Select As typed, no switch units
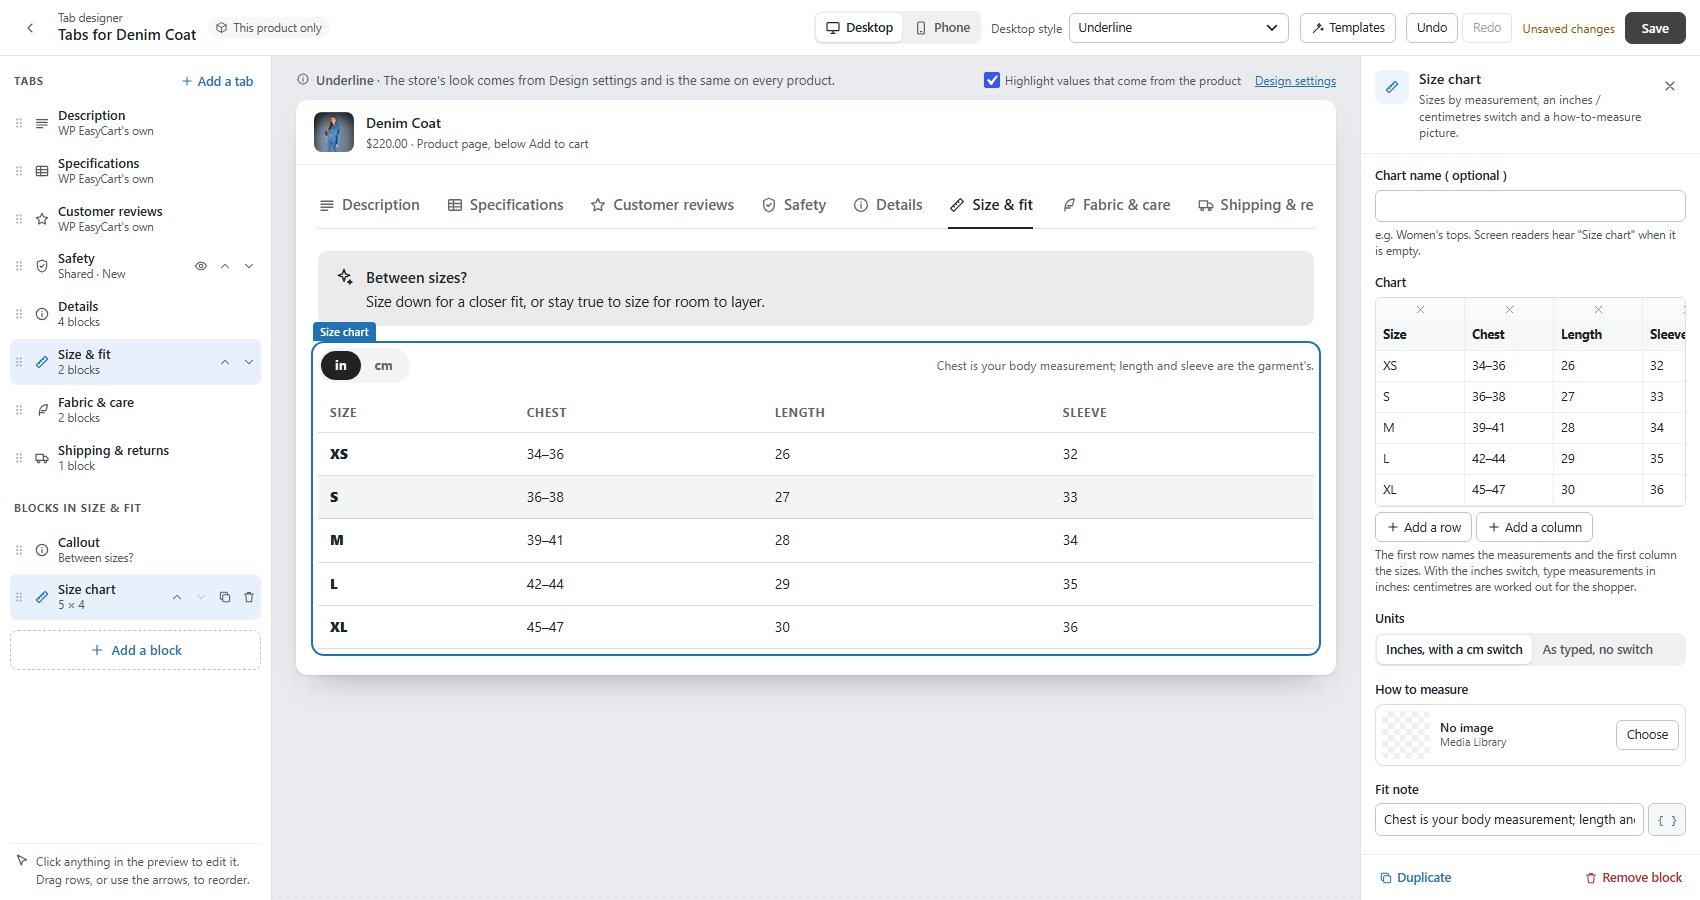This screenshot has height=900, width=1700. pos(1597,650)
